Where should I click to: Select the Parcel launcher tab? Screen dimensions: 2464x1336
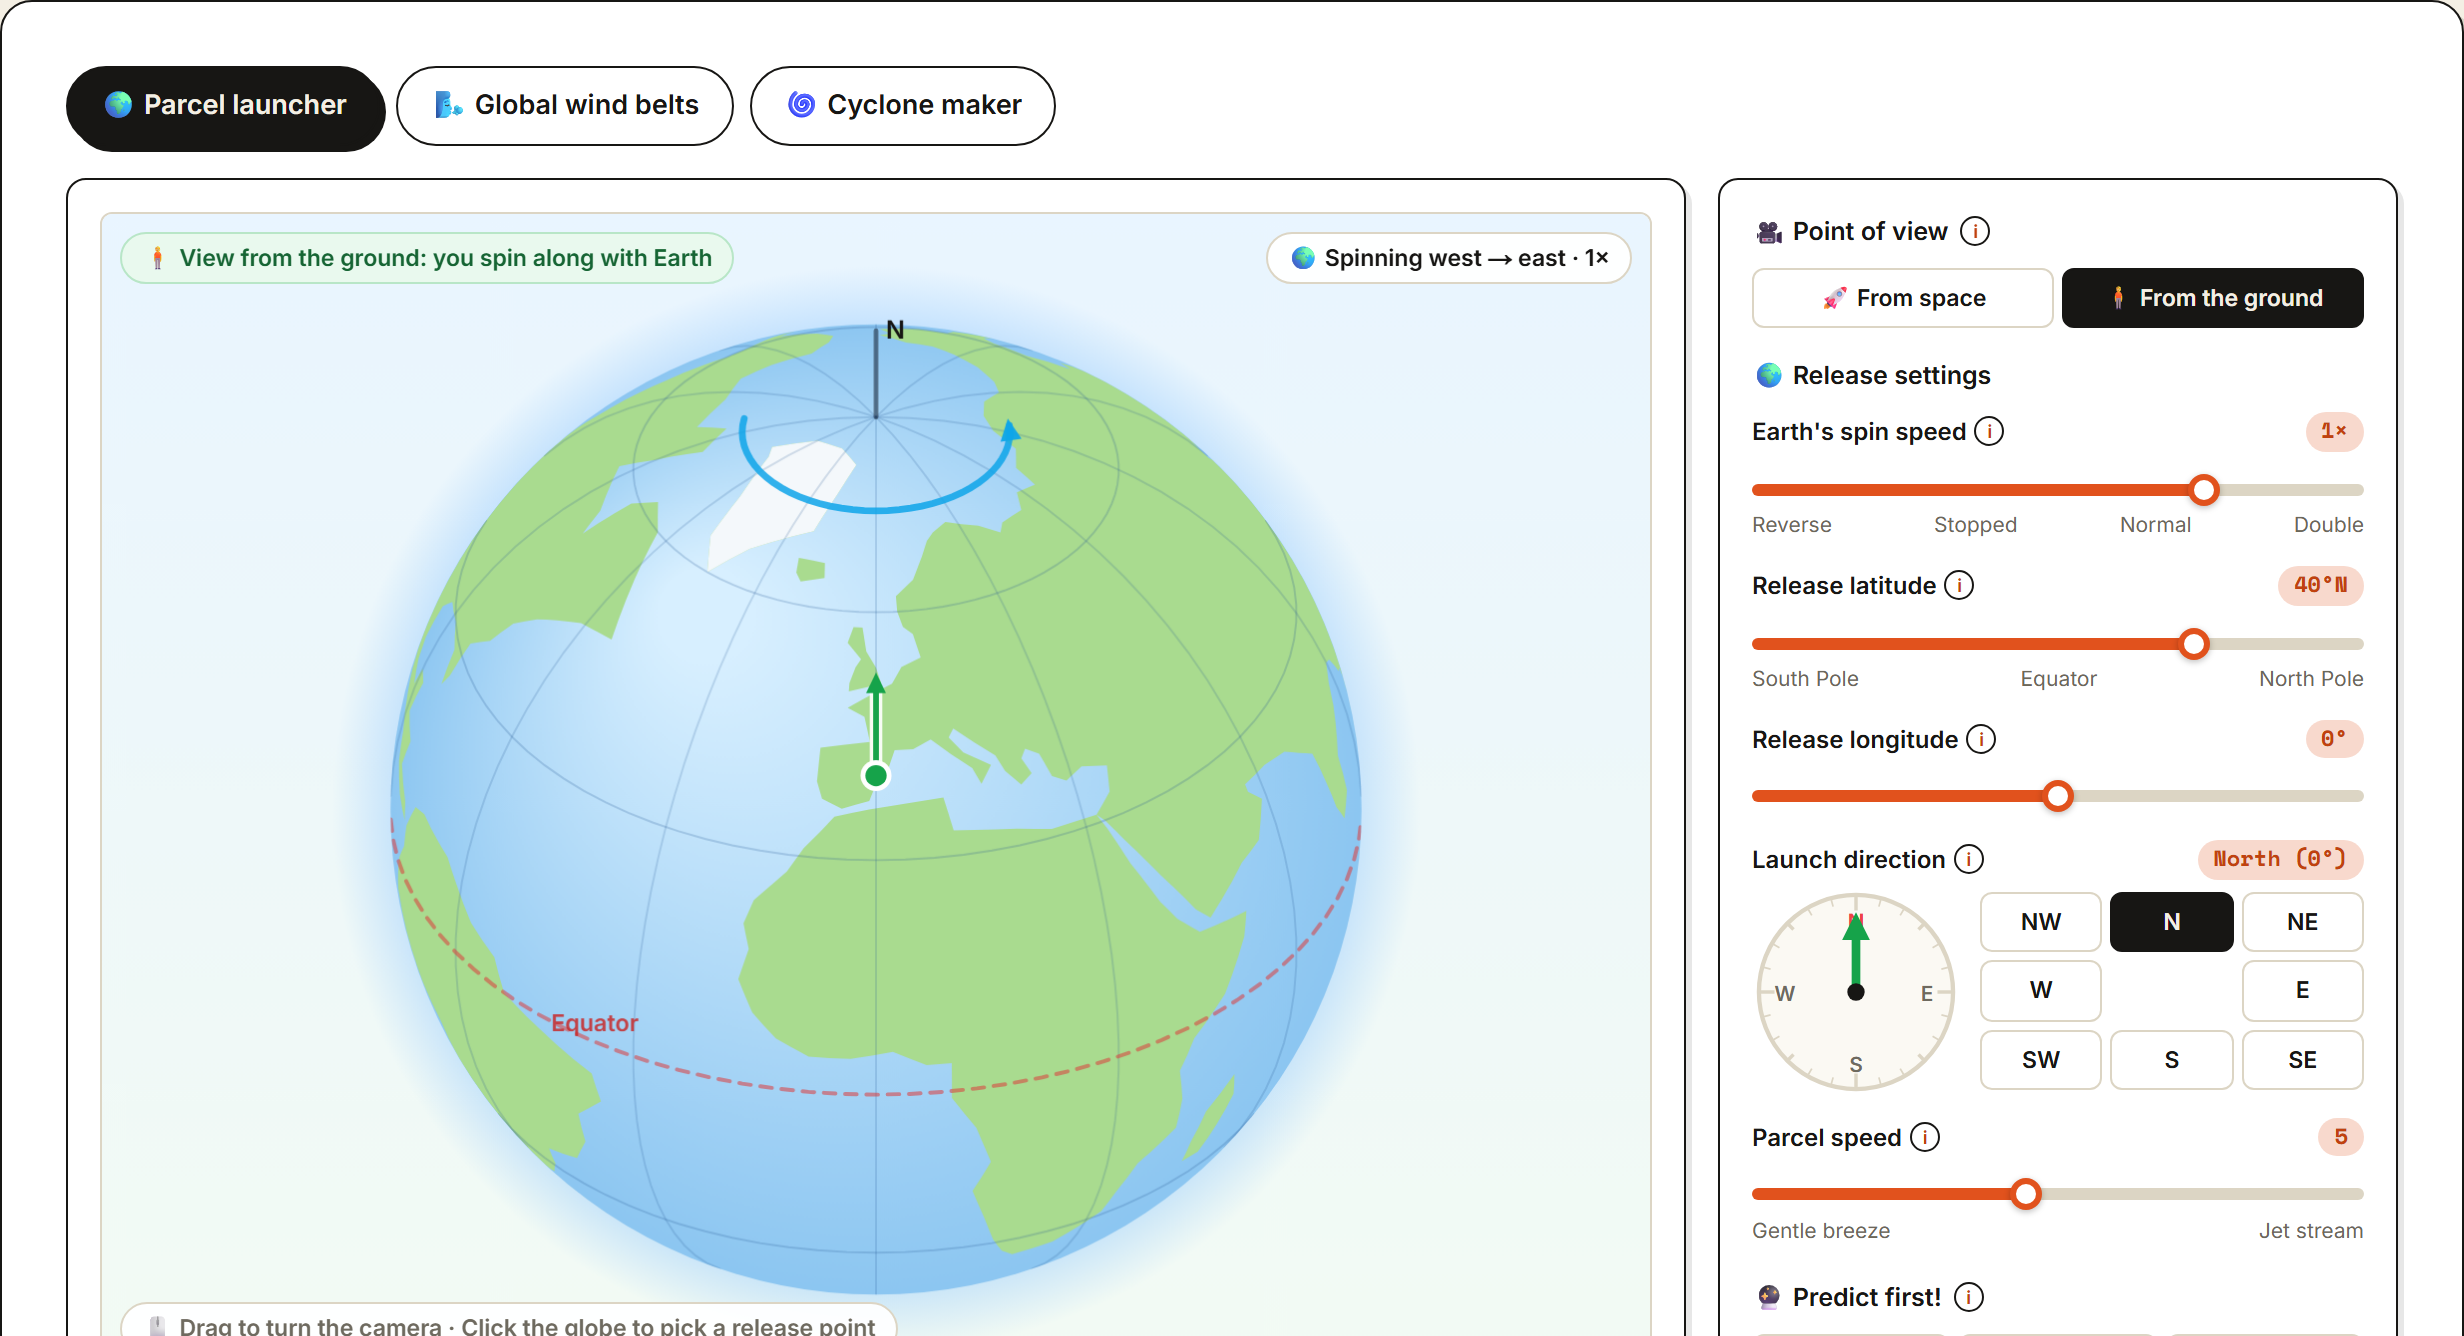click(x=225, y=105)
